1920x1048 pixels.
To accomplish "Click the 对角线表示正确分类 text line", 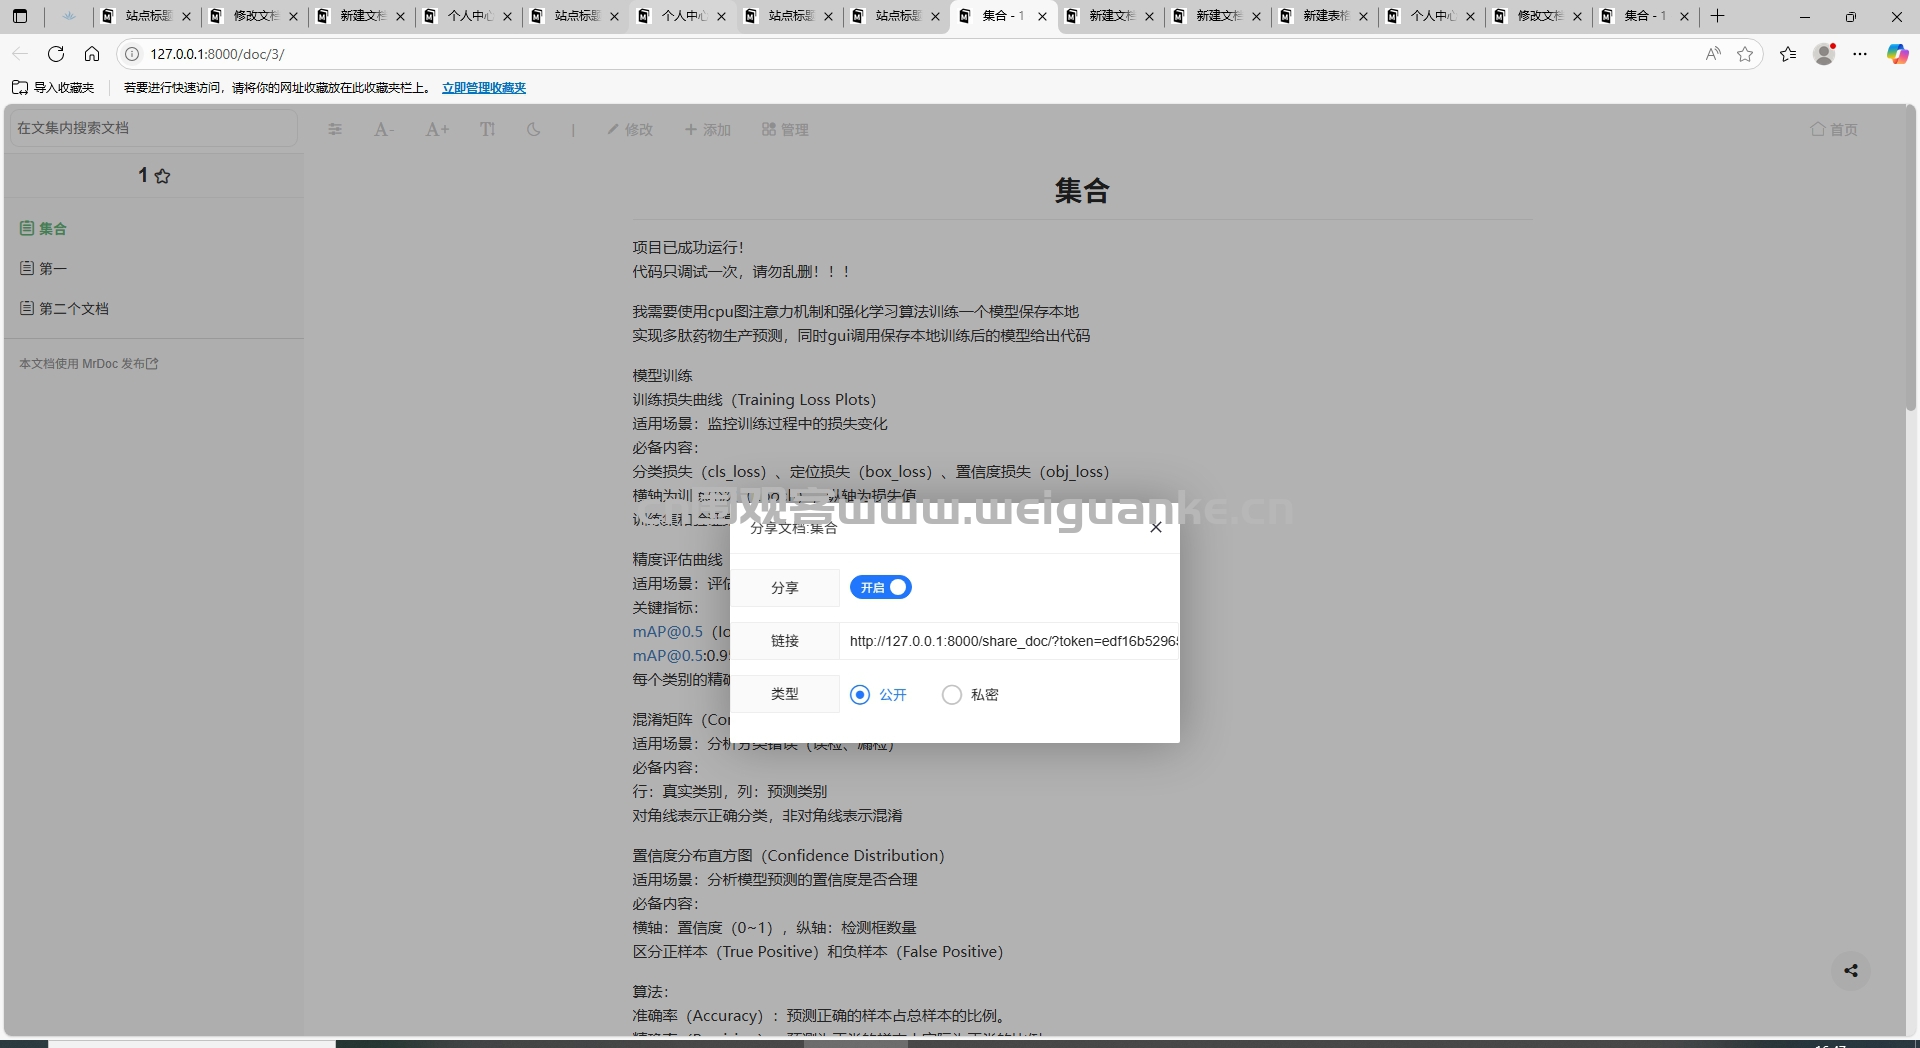I will coord(767,815).
